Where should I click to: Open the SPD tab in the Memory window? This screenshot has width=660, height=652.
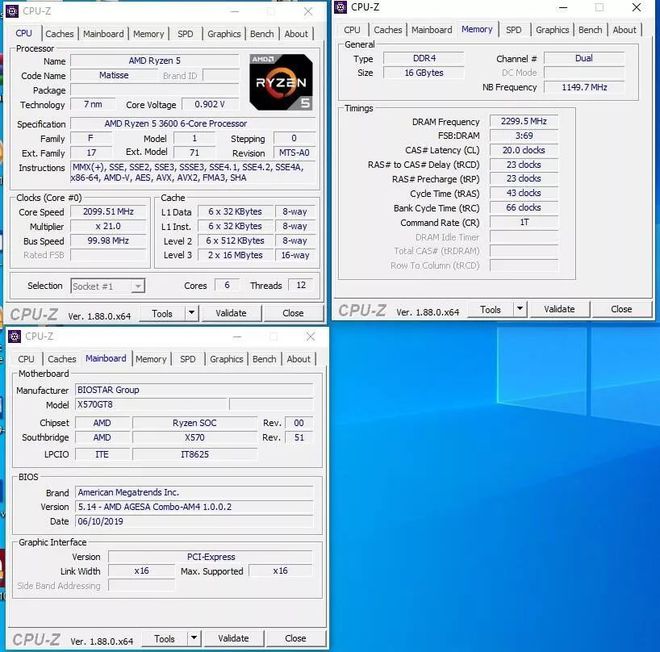(513, 30)
